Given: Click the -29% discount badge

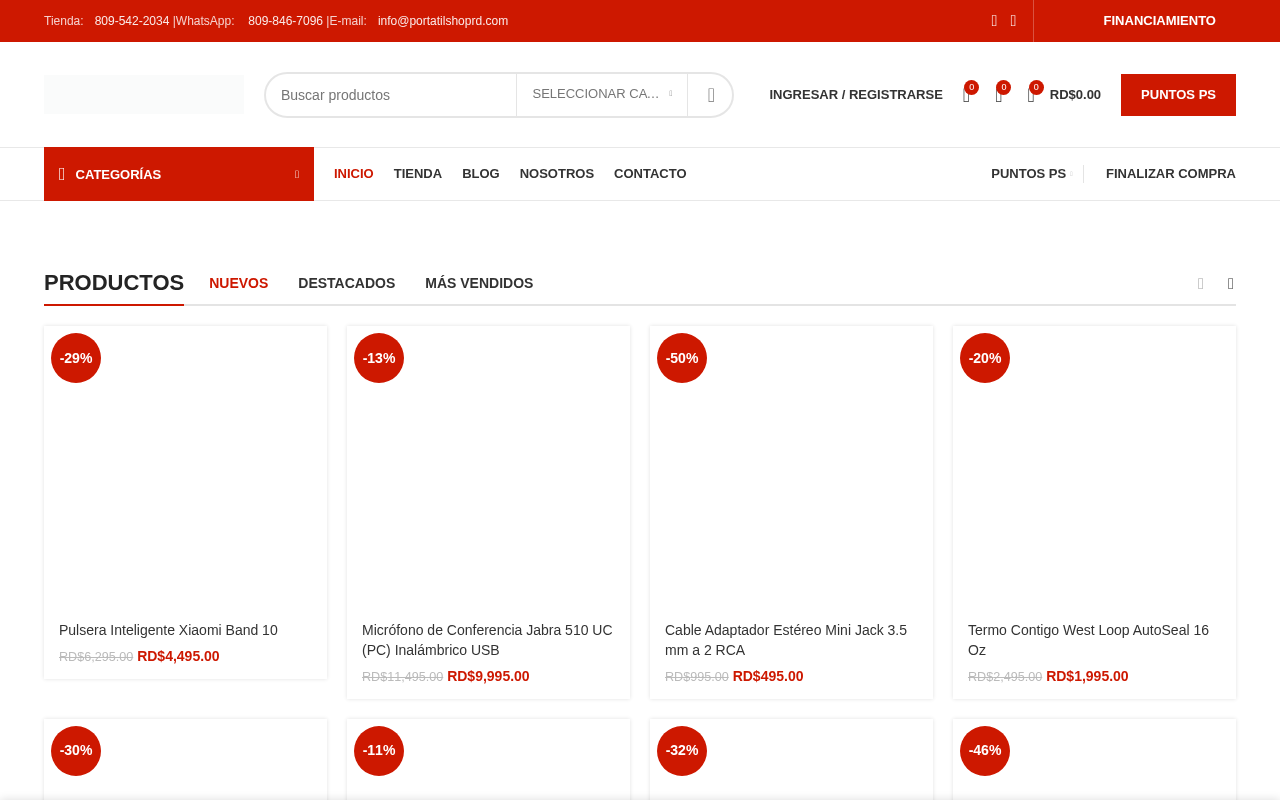Looking at the screenshot, I should click(76, 358).
